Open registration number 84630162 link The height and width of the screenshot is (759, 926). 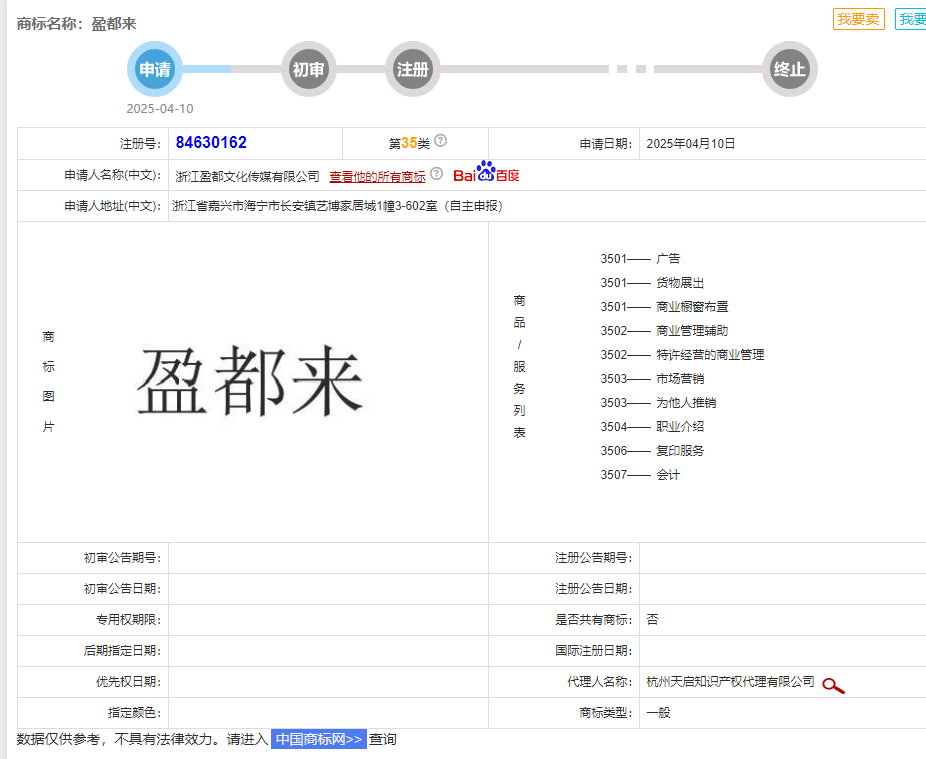pyautogui.click(x=211, y=142)
